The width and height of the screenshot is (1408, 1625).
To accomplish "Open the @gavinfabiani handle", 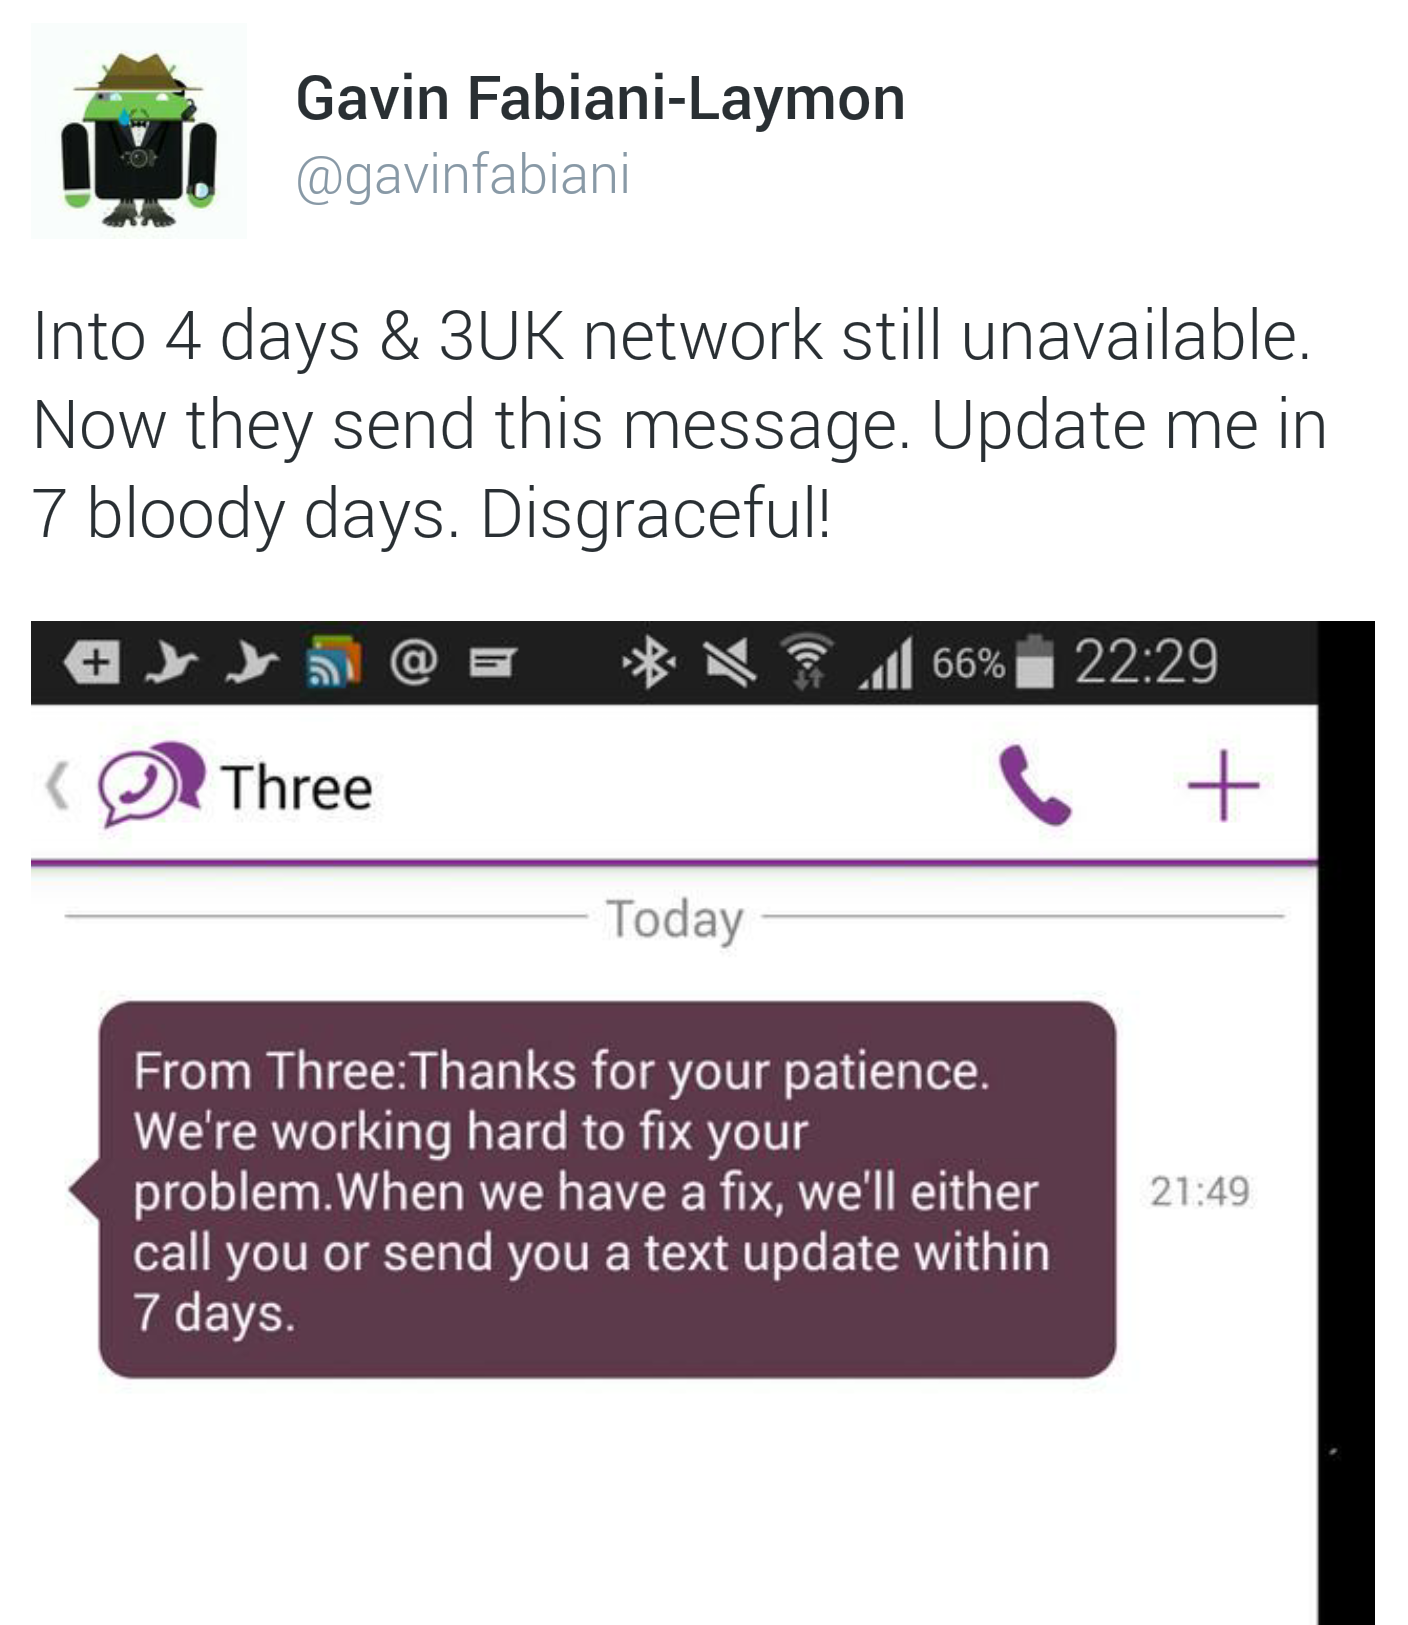I will tap(463, 174).
